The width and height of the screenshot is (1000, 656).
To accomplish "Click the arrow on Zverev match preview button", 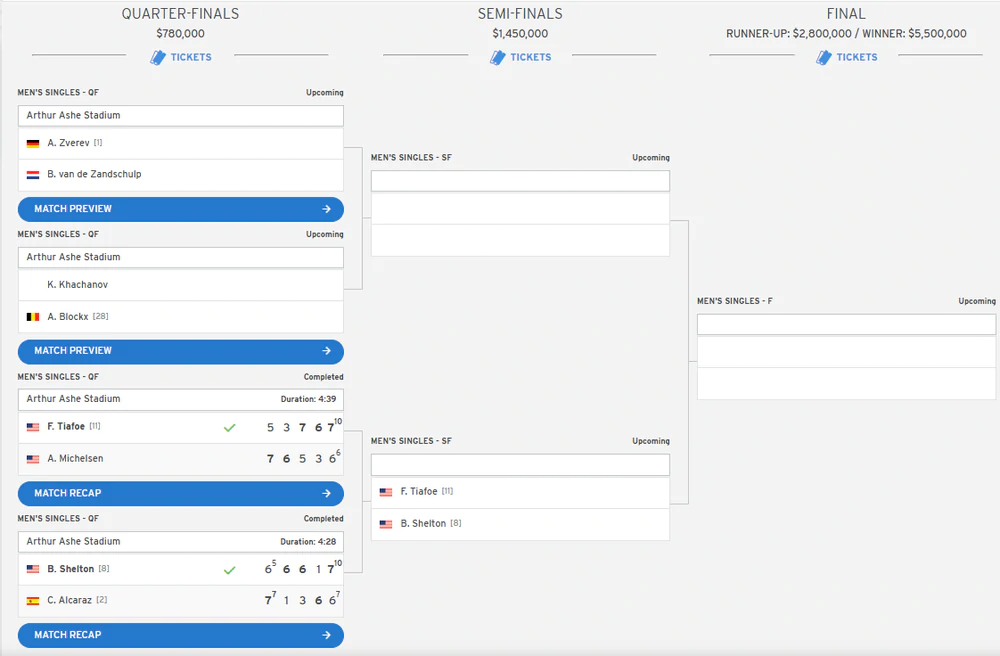I will pyautogui.click(x=327, y=209).
